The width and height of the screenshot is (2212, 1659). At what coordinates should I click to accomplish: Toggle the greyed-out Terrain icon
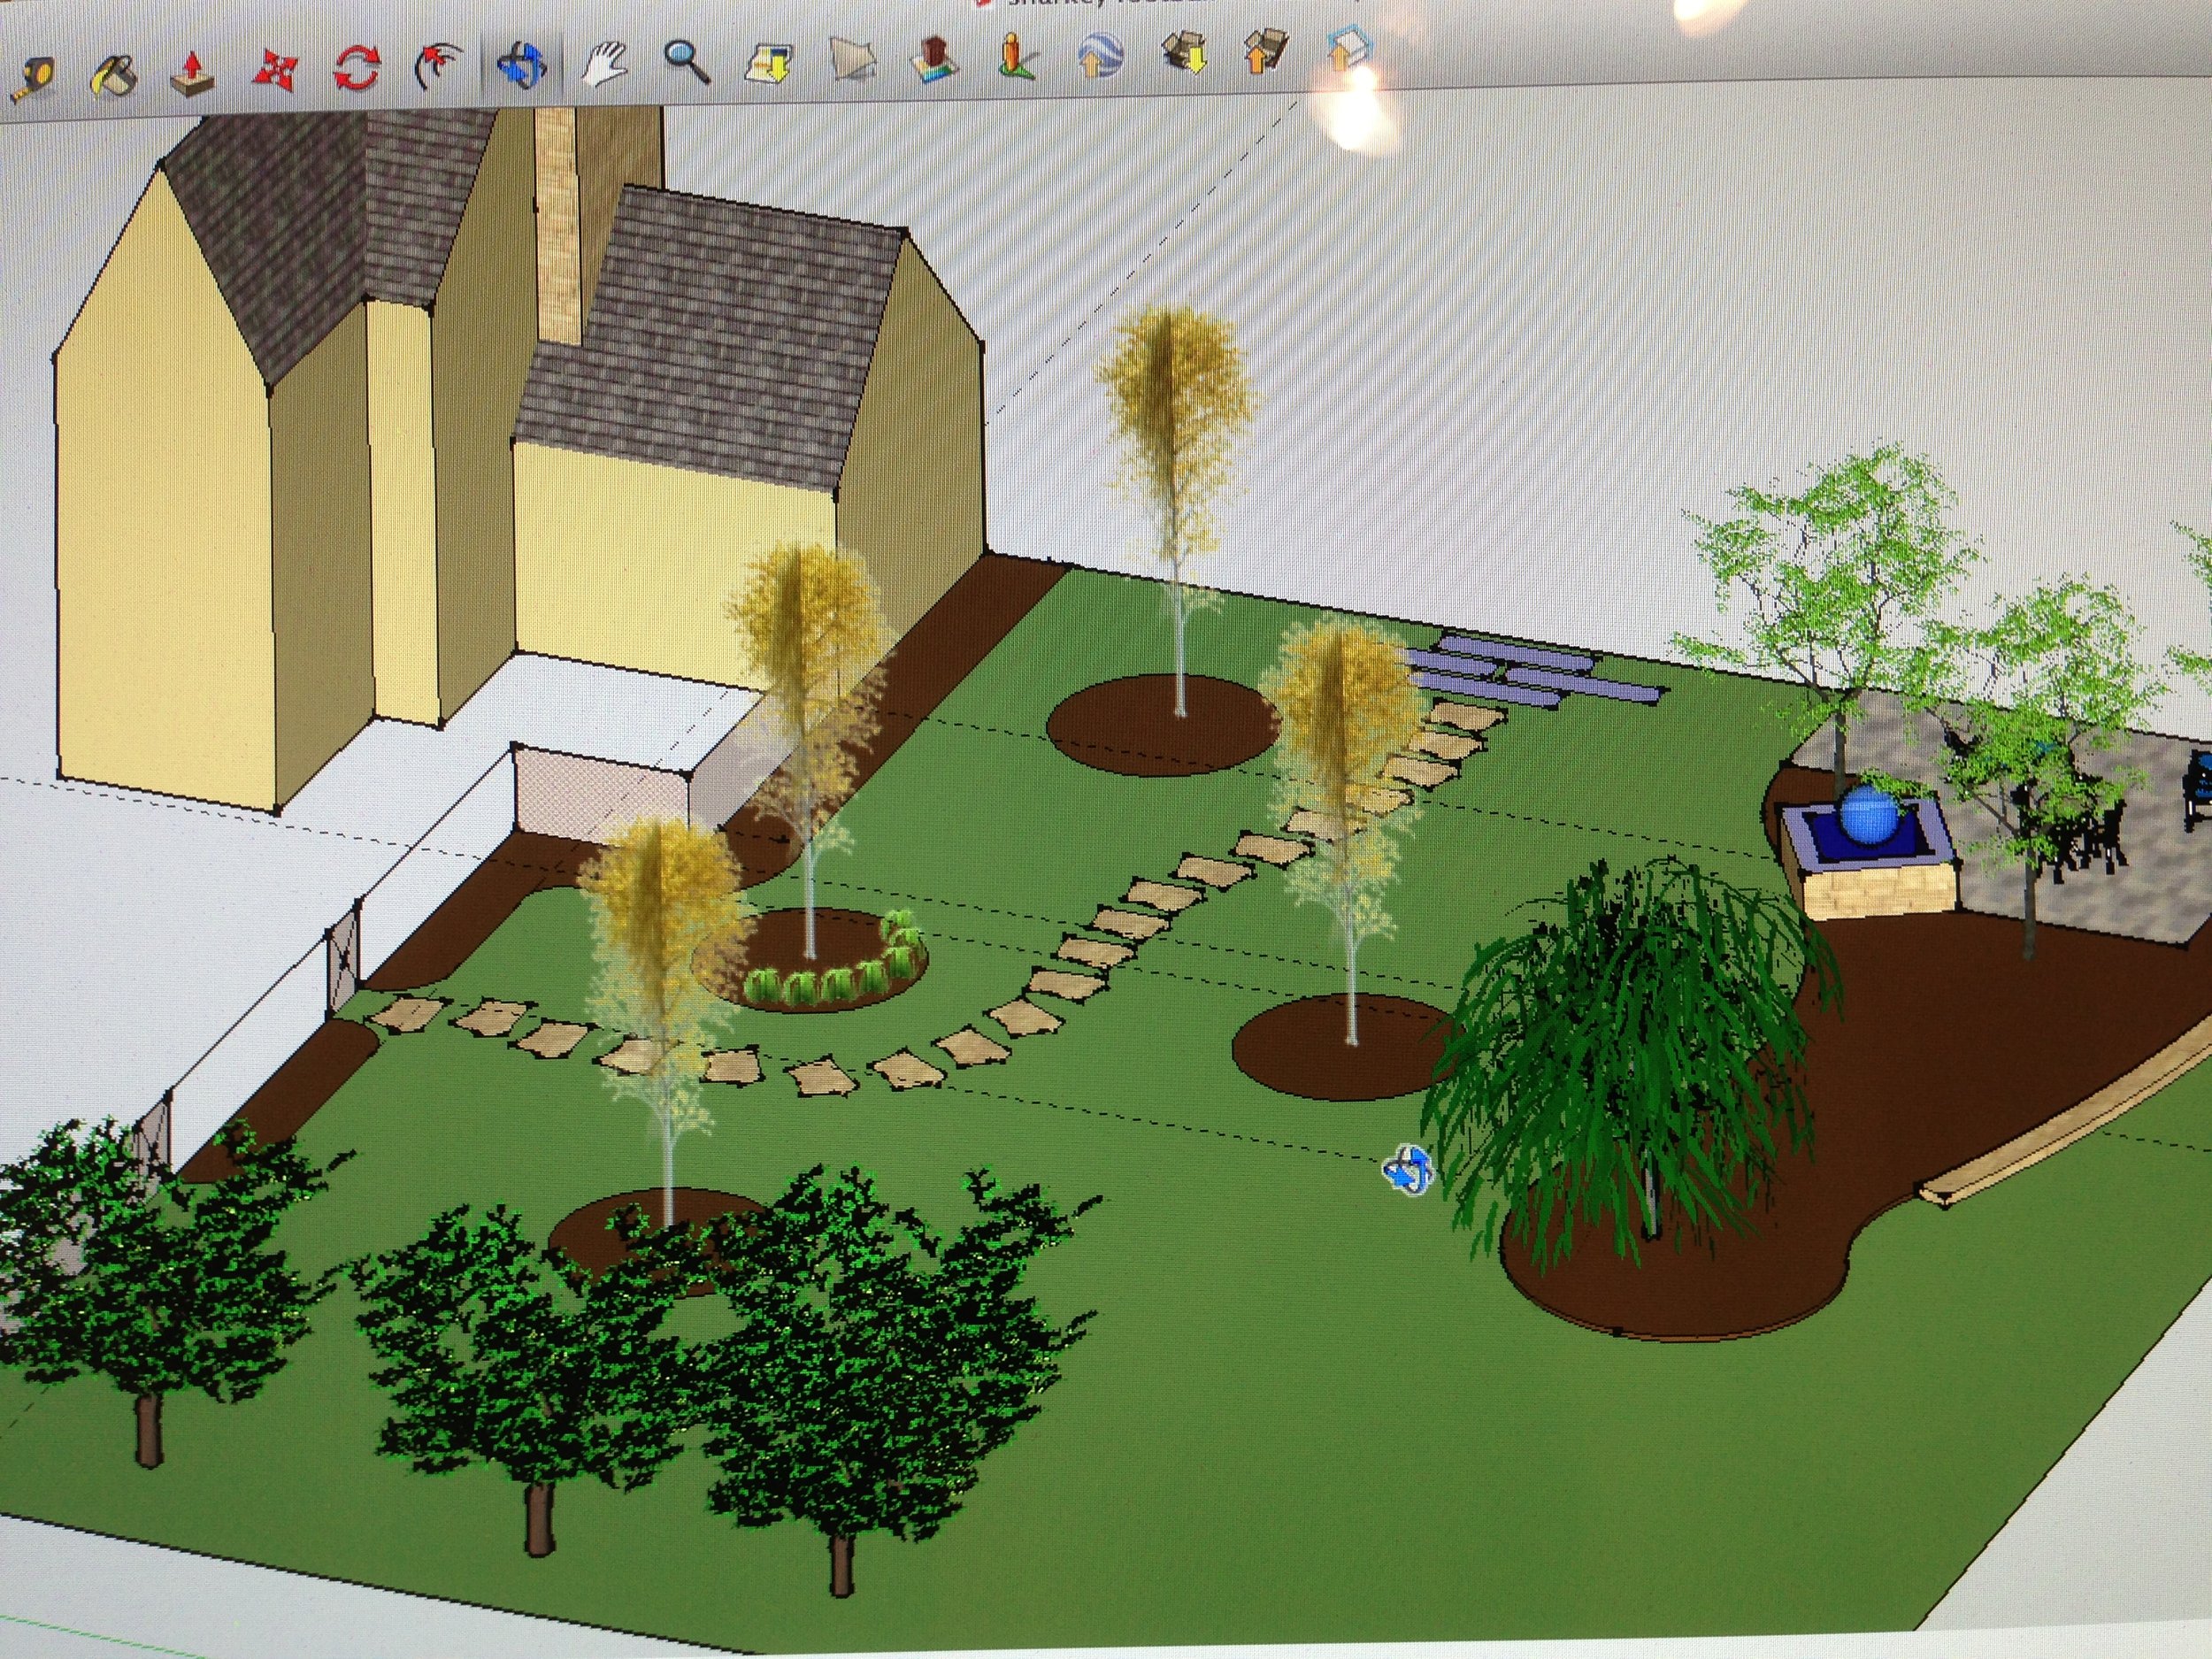[x=851, y=58]
